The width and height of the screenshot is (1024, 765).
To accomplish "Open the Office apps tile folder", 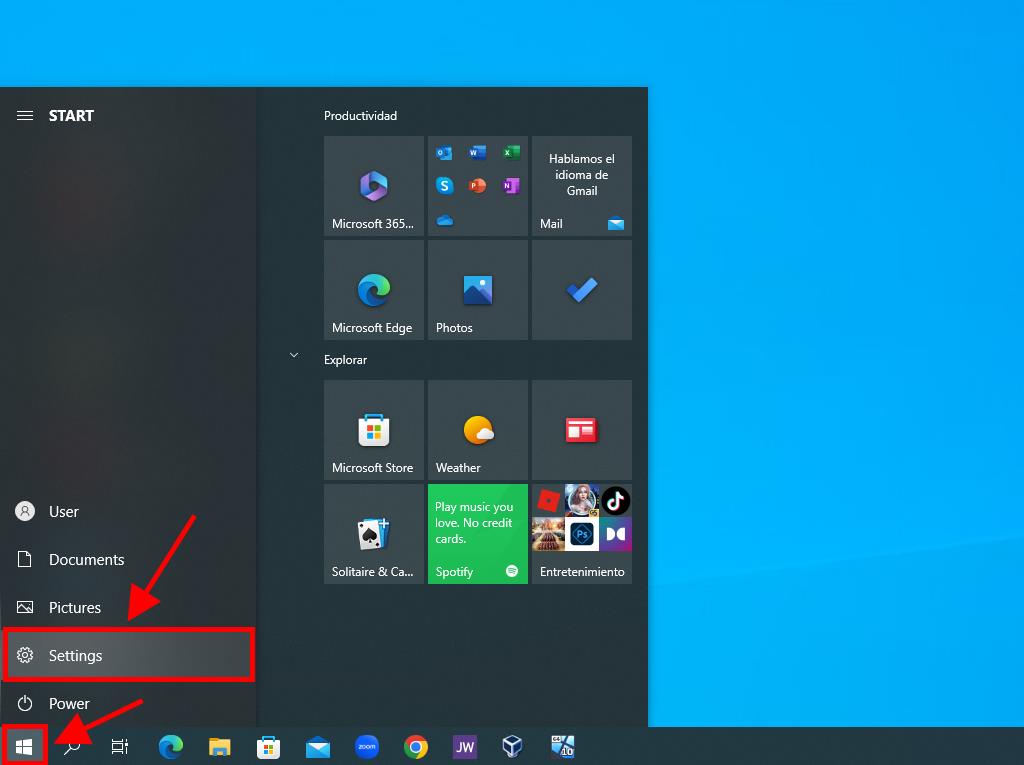I will 477,186.
